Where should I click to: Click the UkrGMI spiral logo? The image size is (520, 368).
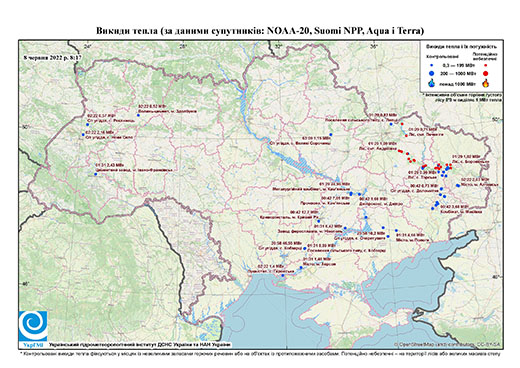click(33, 326)
